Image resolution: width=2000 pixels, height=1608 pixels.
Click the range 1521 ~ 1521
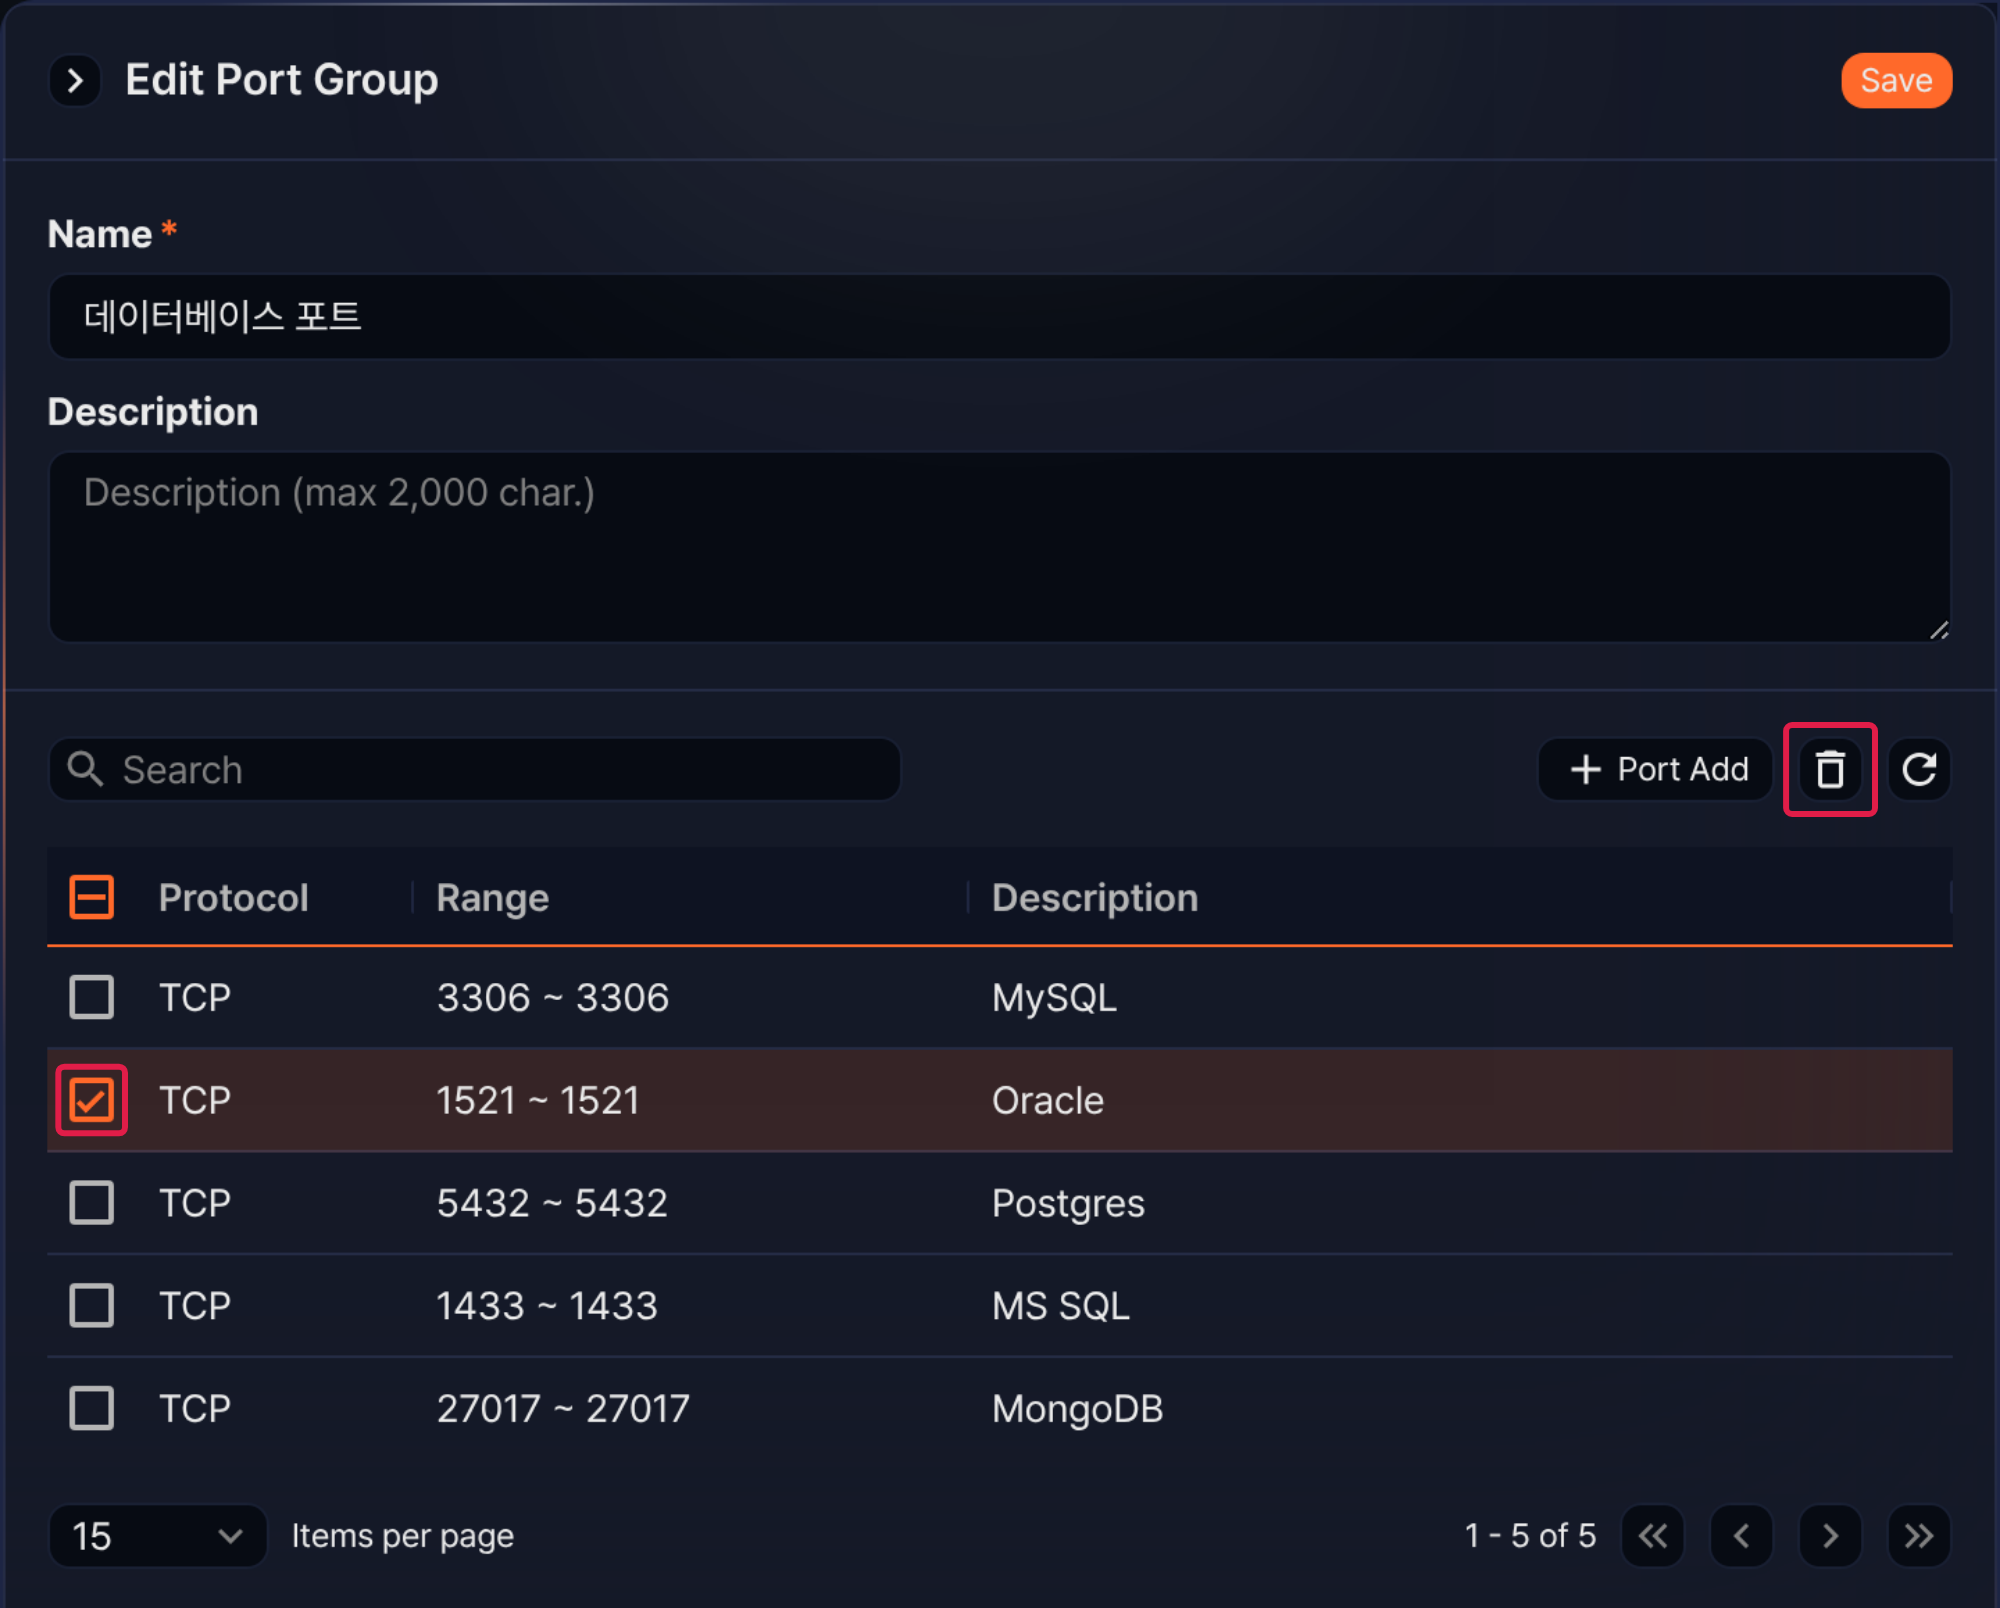(538, 1101)
